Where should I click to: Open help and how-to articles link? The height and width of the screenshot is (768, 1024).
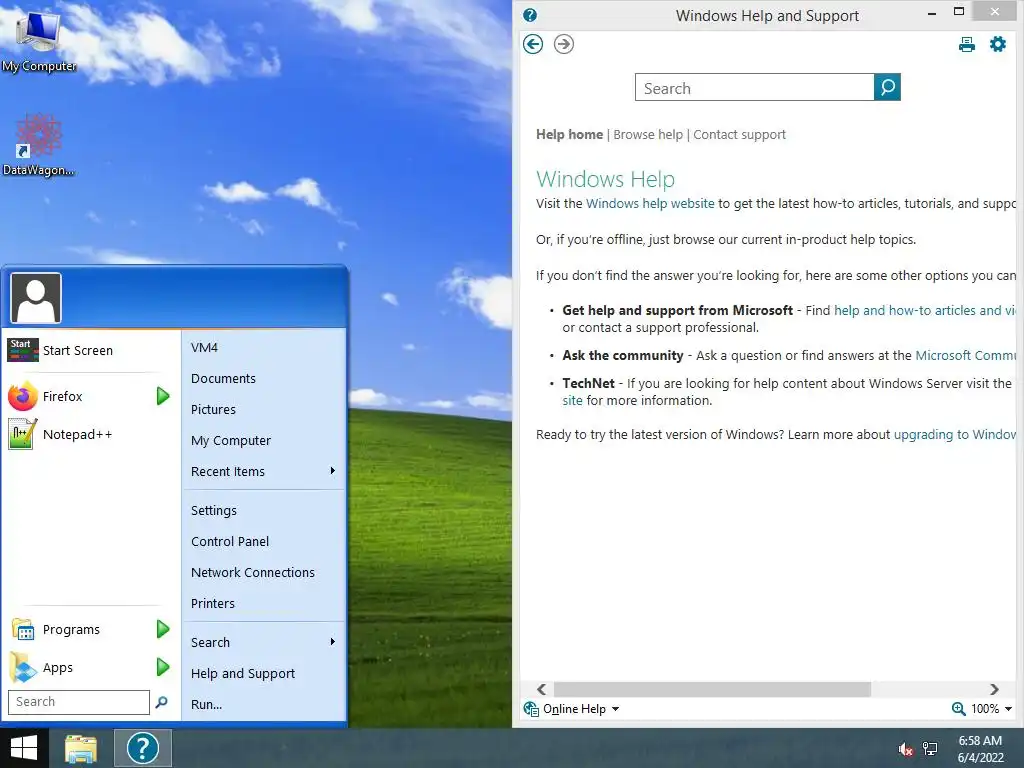(925, 311)
